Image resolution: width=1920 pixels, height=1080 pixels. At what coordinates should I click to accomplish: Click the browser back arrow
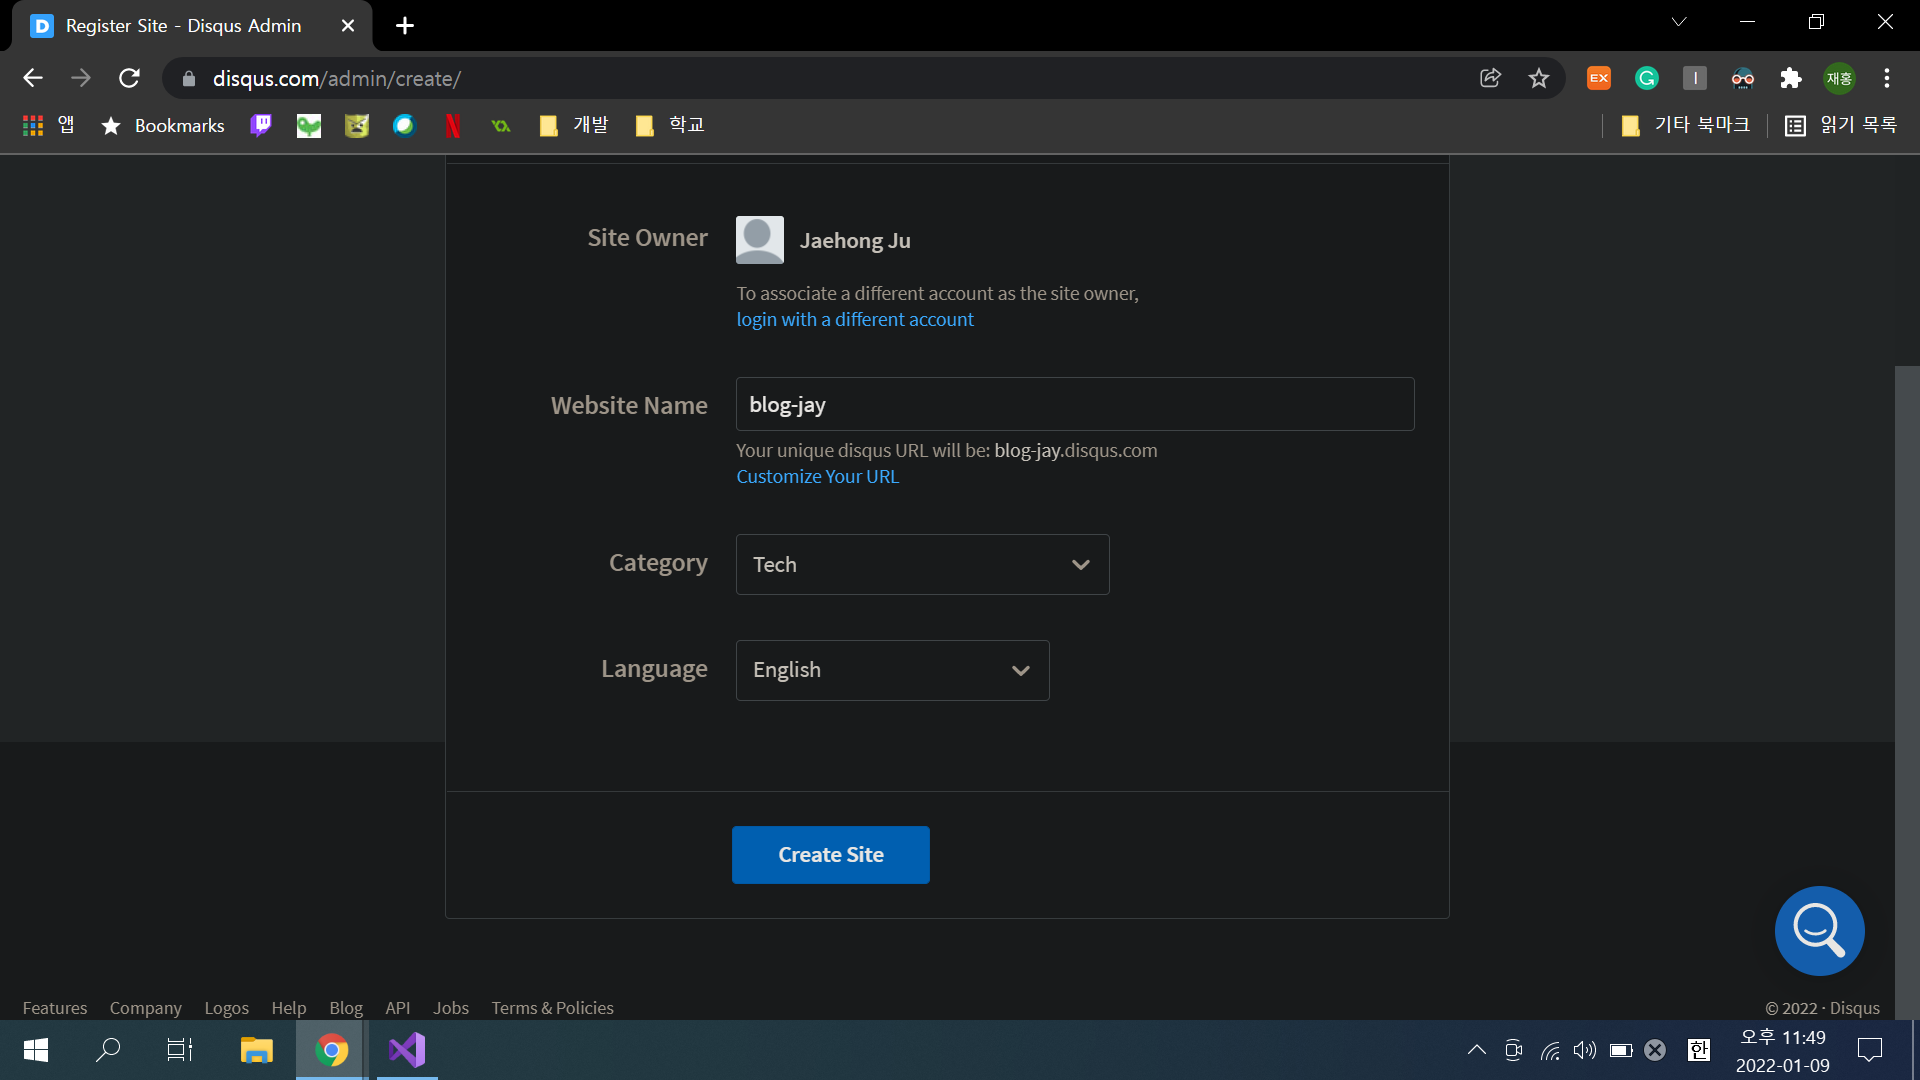33,78
